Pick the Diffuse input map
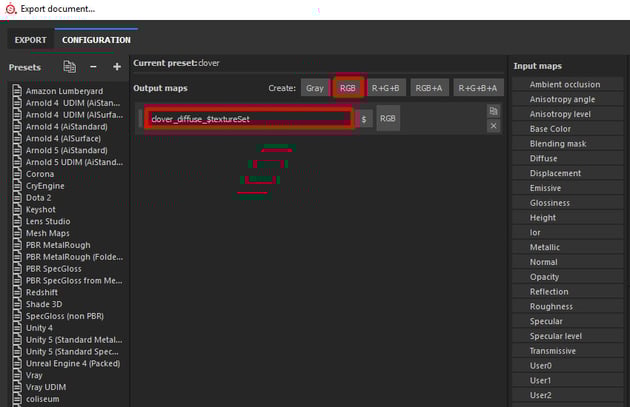Image resolution: width=630 pixels, height=407 pixels. [x=567, y=159]
